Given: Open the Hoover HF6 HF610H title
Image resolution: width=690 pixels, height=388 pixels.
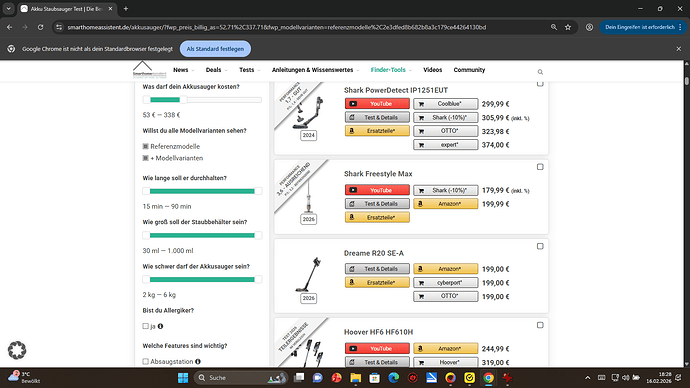Looking at the screenshot, I should (378, 332).
